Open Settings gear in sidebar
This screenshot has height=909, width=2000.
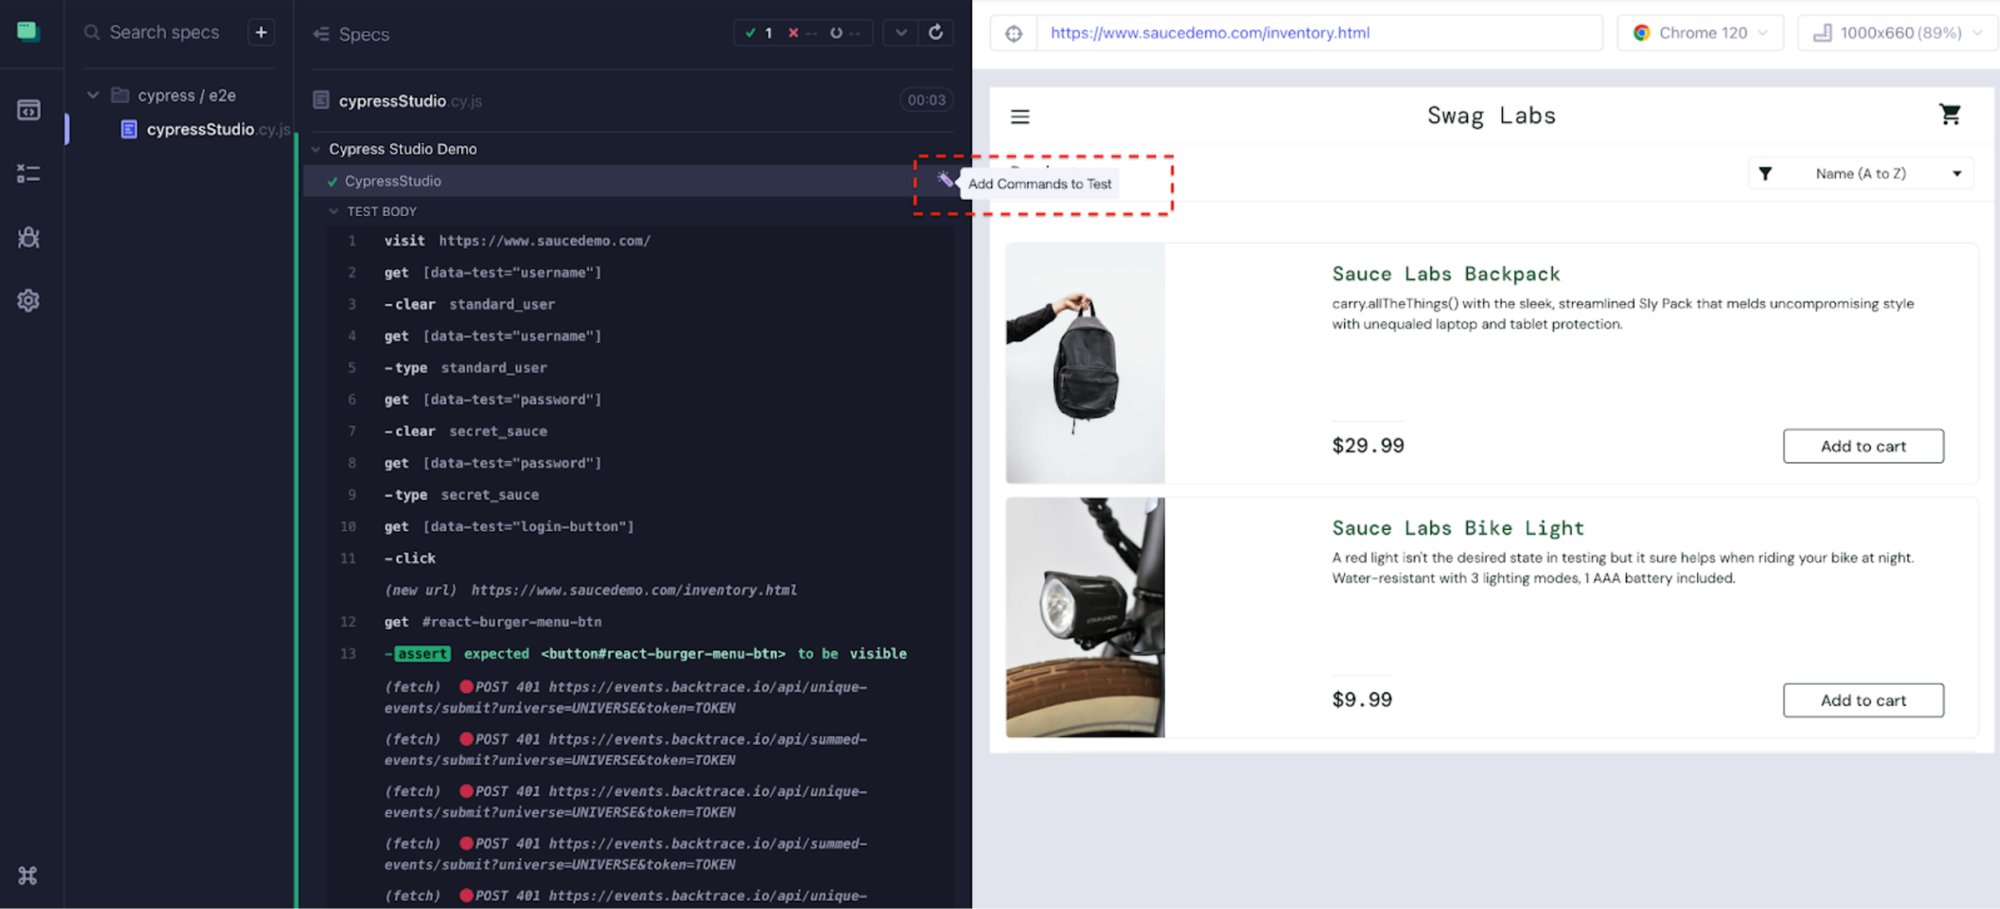coord(28,300)
